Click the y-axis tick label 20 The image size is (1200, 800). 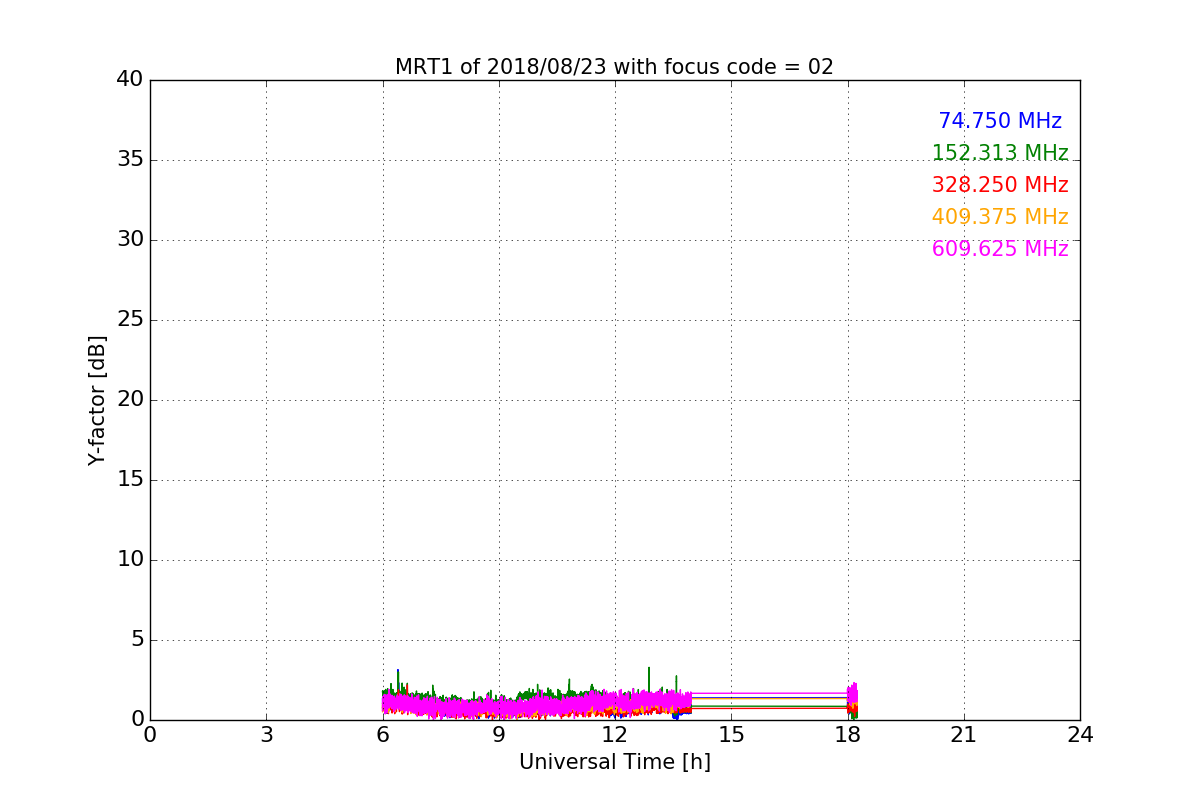(x=129, y=400)
